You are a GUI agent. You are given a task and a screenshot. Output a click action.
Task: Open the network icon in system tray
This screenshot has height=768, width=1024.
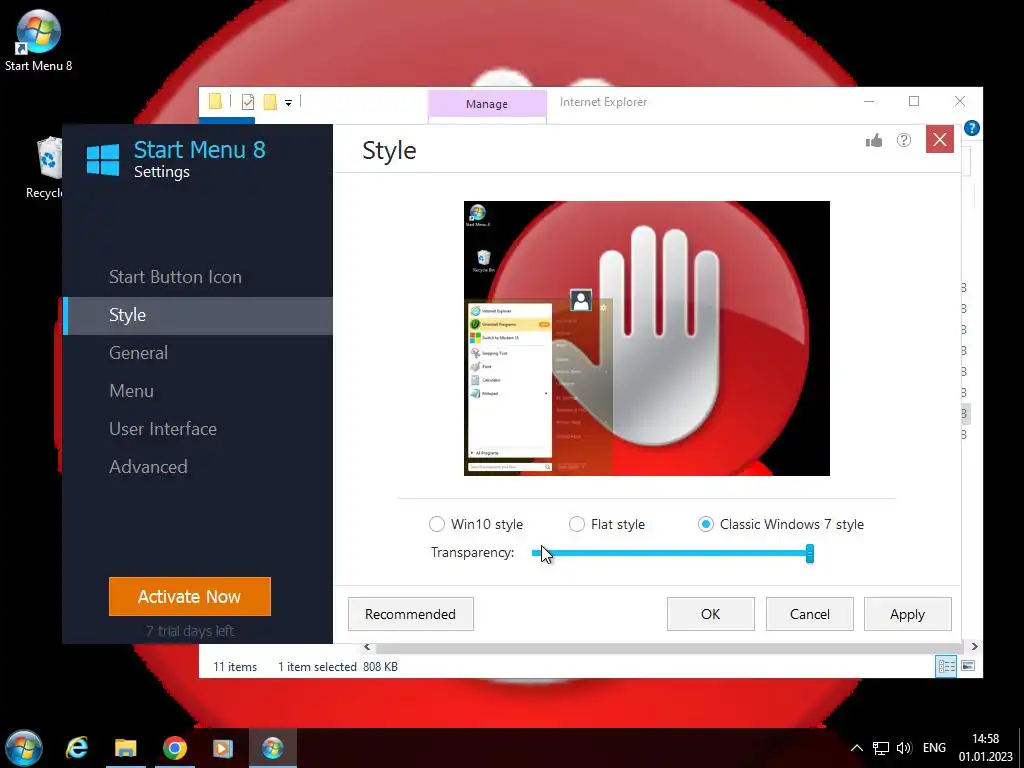pyautogui.click(x=881, y=748)
